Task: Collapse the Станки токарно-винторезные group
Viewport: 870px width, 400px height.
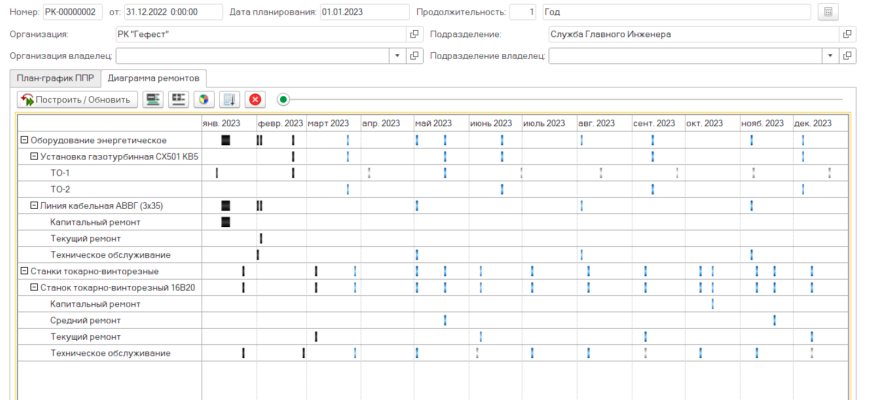Action: [x=24, y=271]
